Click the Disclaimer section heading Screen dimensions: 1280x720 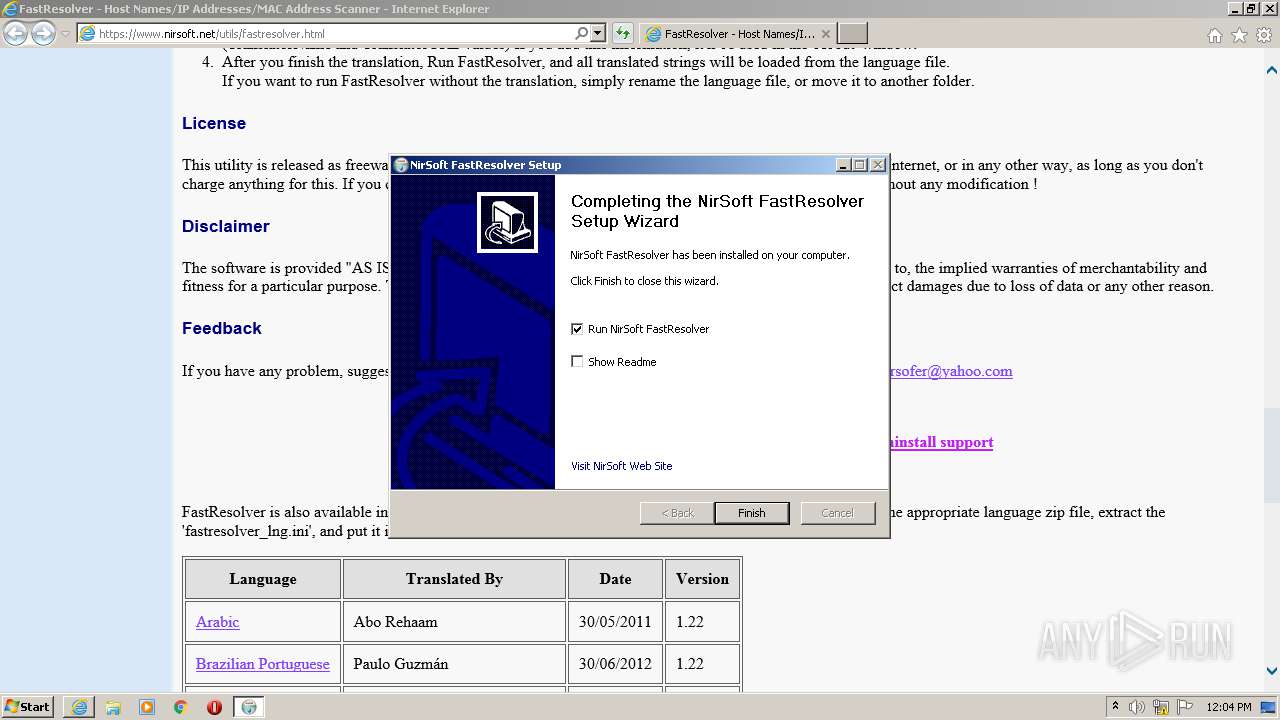point(226,226)
